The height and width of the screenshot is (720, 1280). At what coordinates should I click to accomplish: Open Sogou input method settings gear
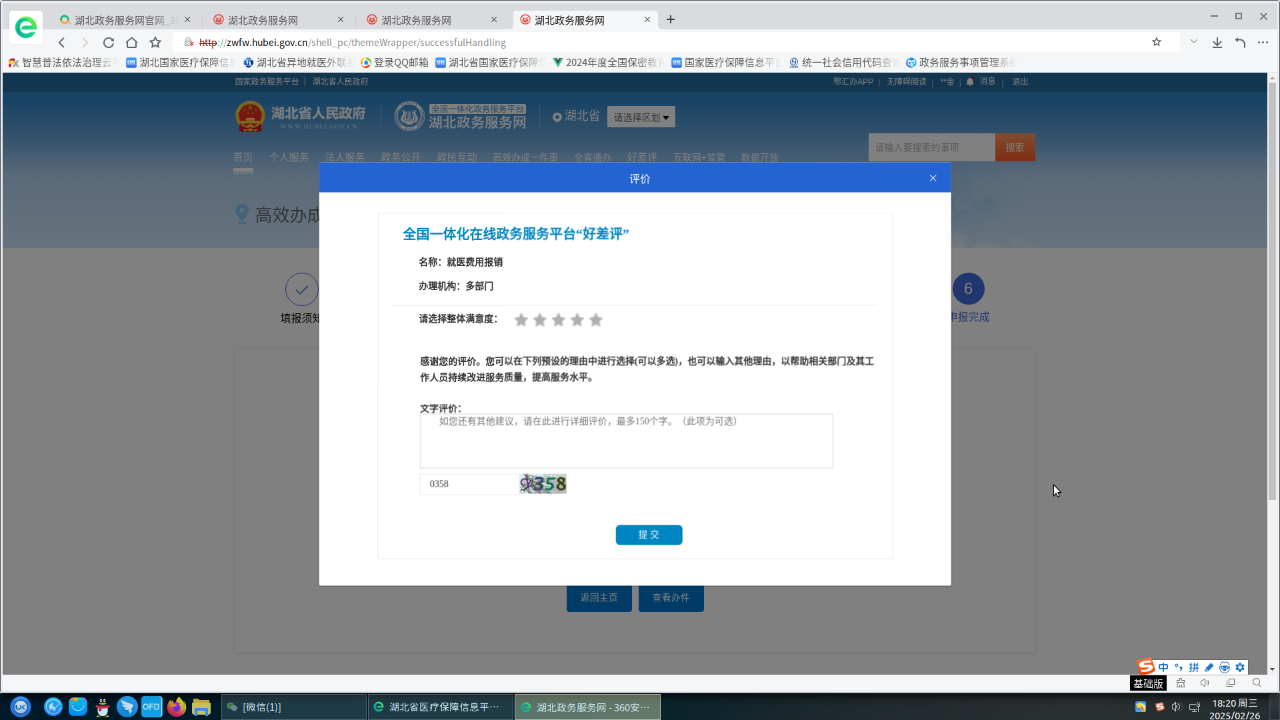pos(1240,667)
